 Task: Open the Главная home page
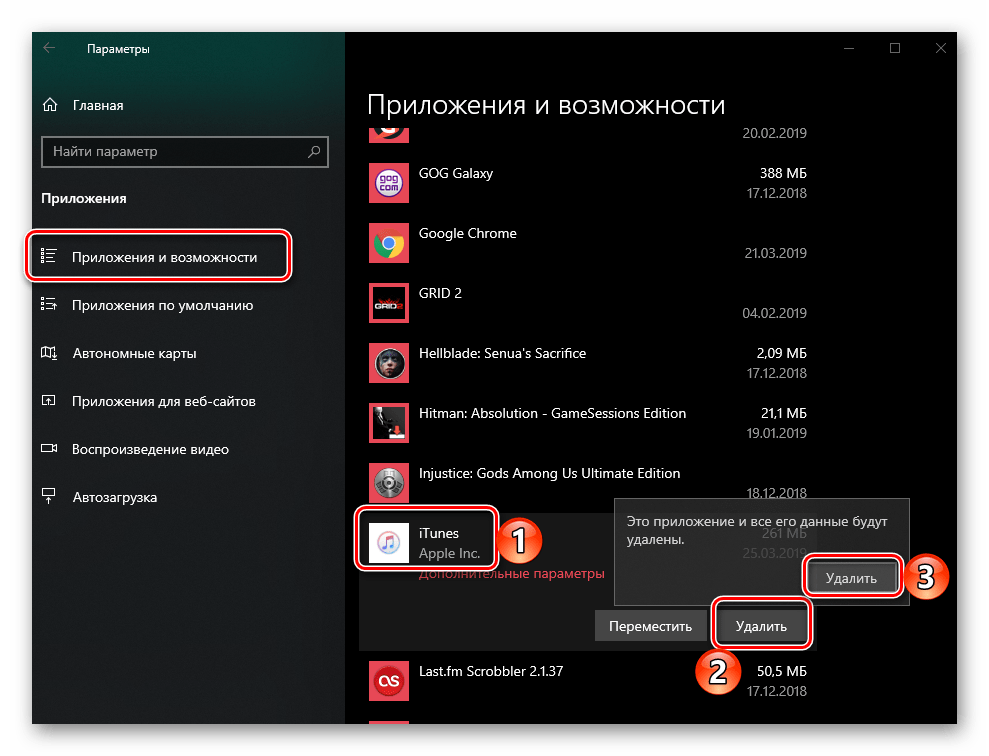point(97,105)
